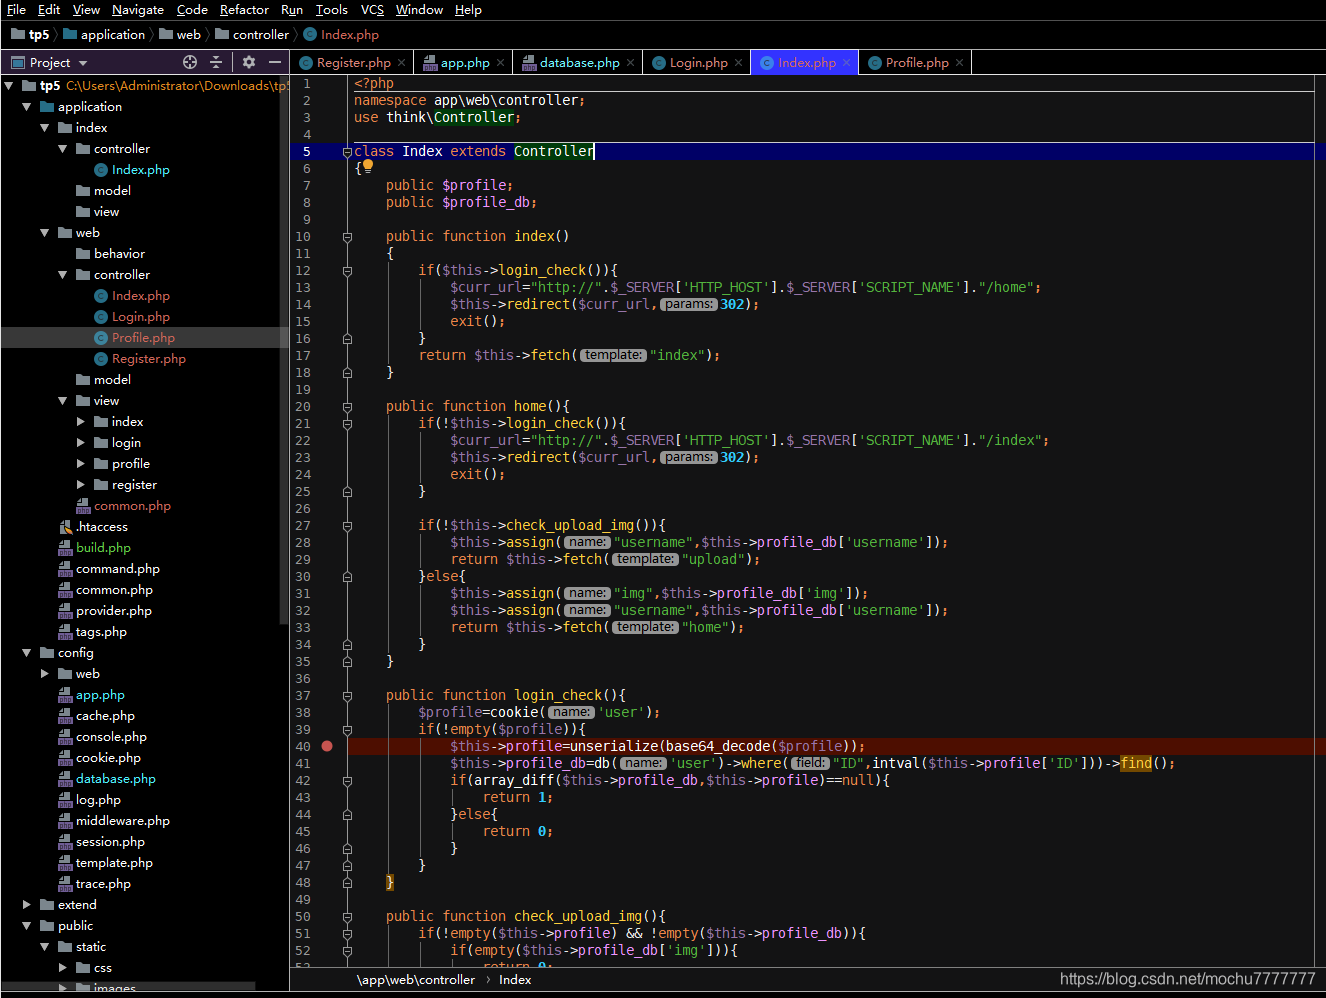Expand the login folder under view

pyautogui.click(x=81, y=443)
